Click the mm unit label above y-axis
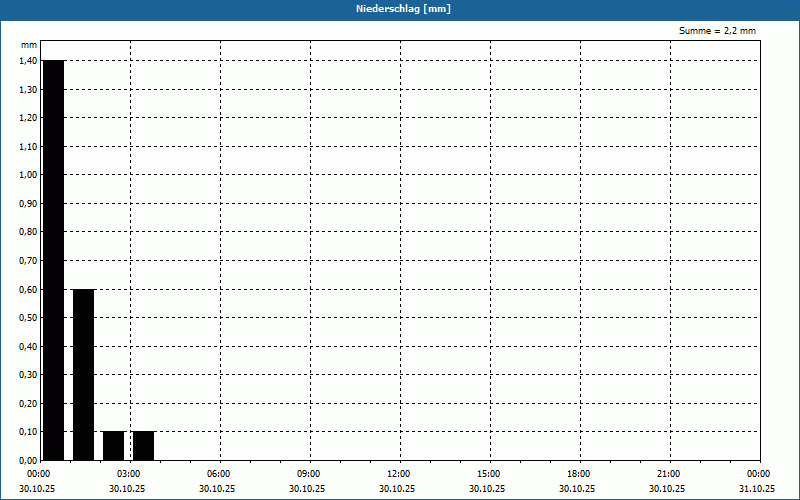 pyautogui.click(x=29, y=45)
